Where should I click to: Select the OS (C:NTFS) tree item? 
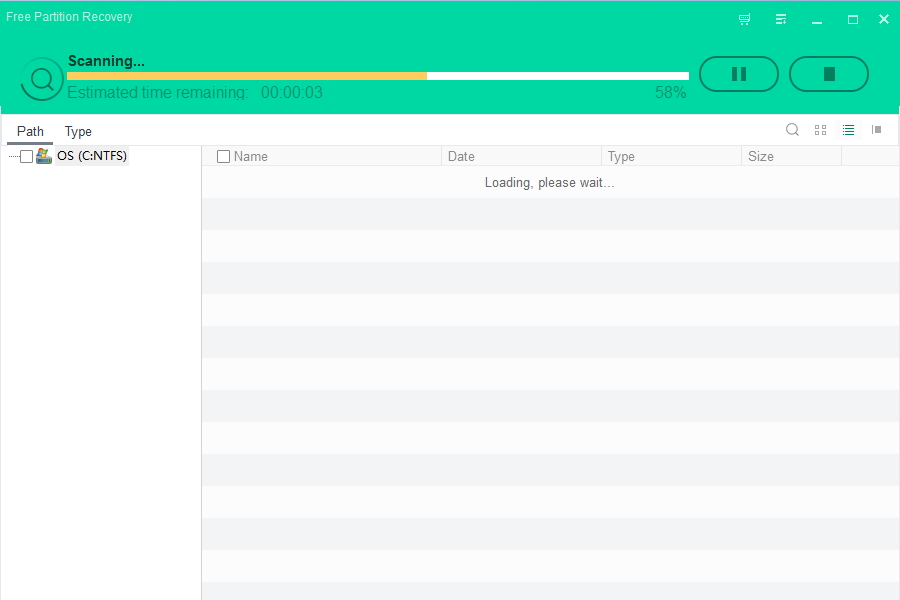click(x=92, y=156)
